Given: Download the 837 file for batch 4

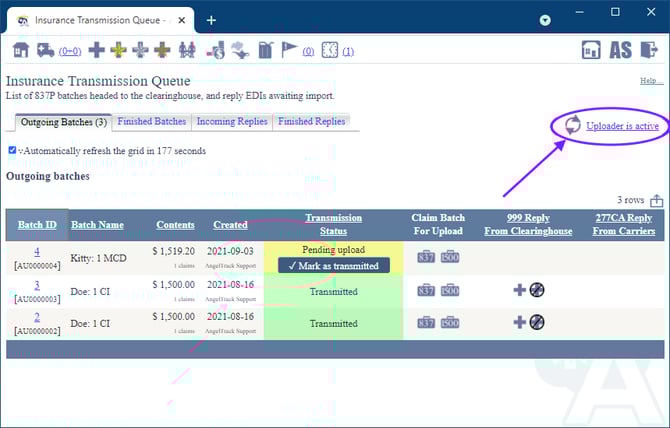Looking at the screenshot, I should [x=426, y=258].
